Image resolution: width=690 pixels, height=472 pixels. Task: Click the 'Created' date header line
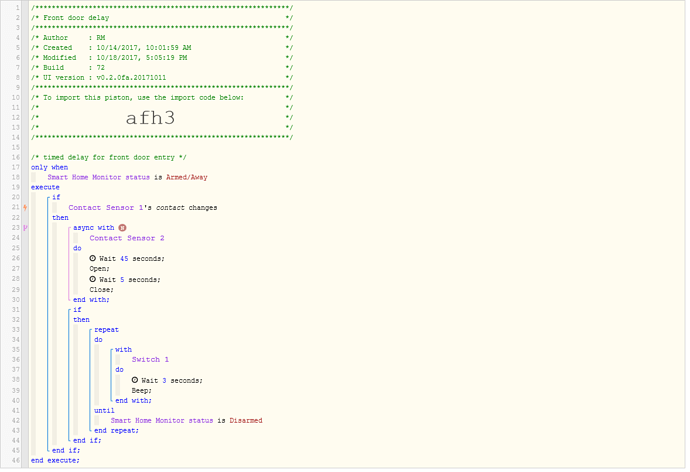161,48
